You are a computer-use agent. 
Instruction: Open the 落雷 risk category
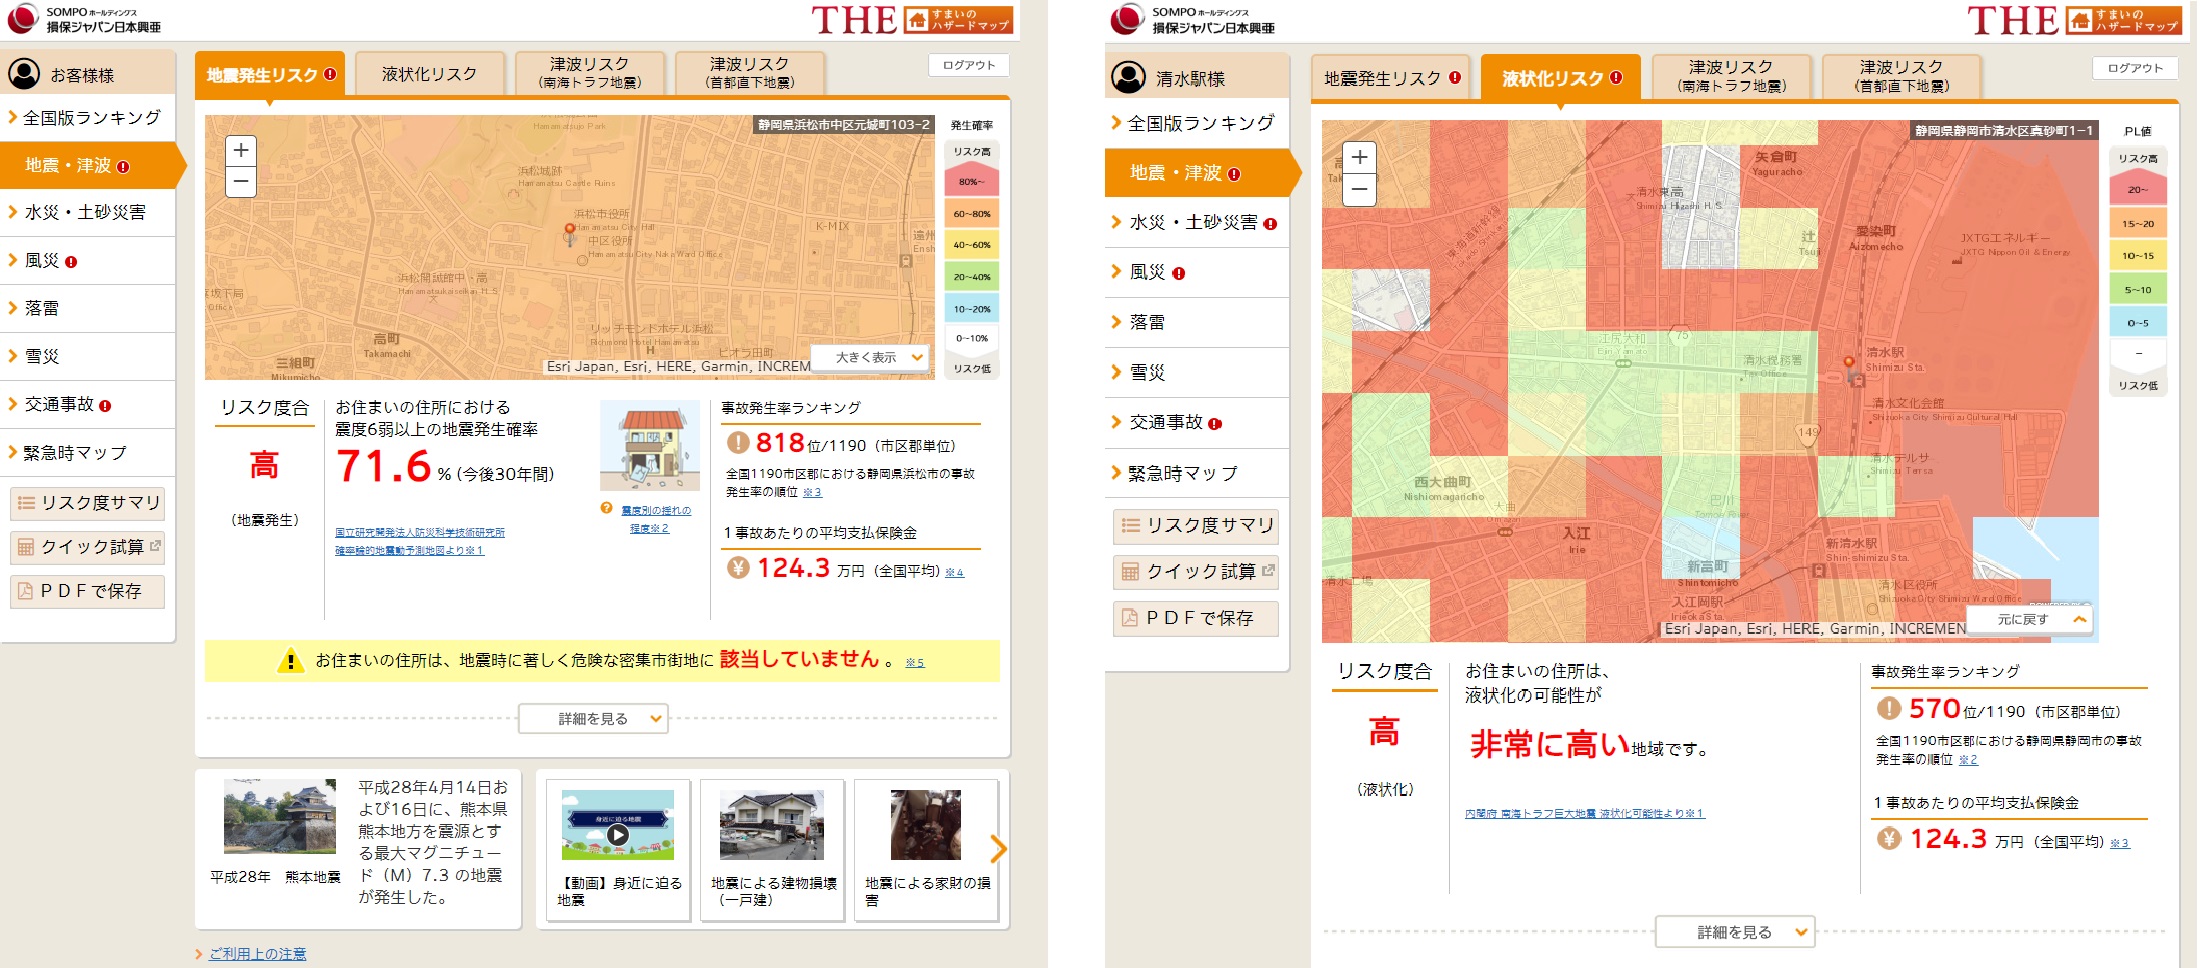50,308
